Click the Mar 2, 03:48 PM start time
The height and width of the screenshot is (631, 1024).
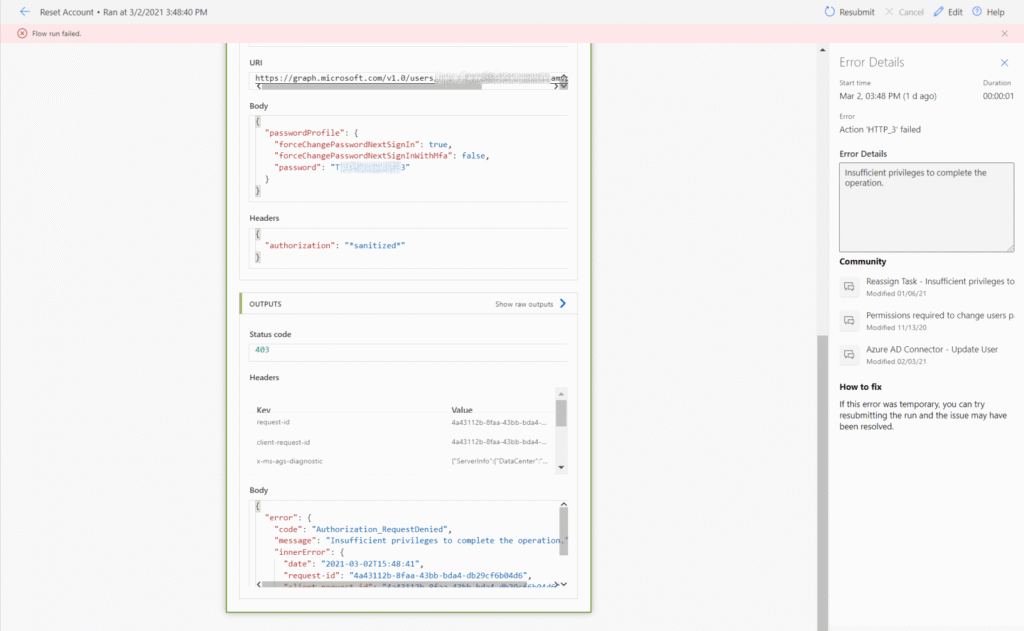point(888,96)
